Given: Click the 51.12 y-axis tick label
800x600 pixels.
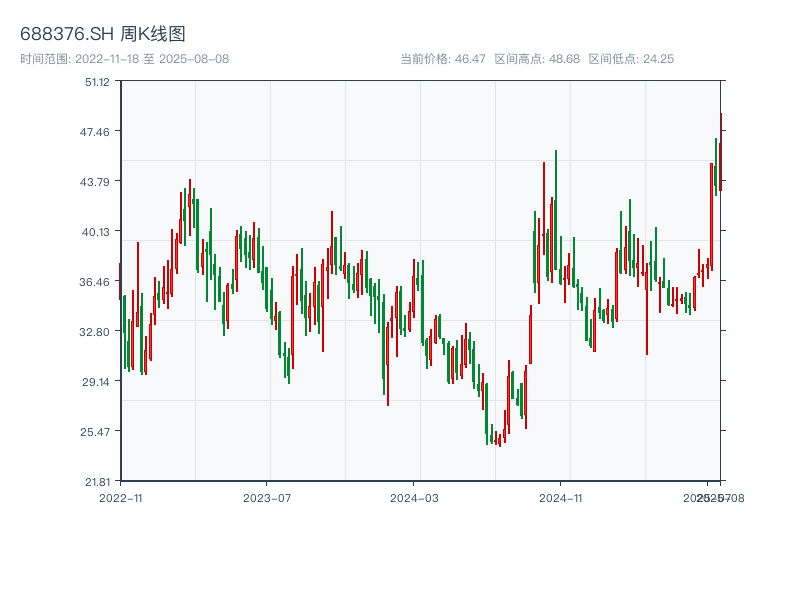Looking at the screenshot, I should [x=97, y=81].
